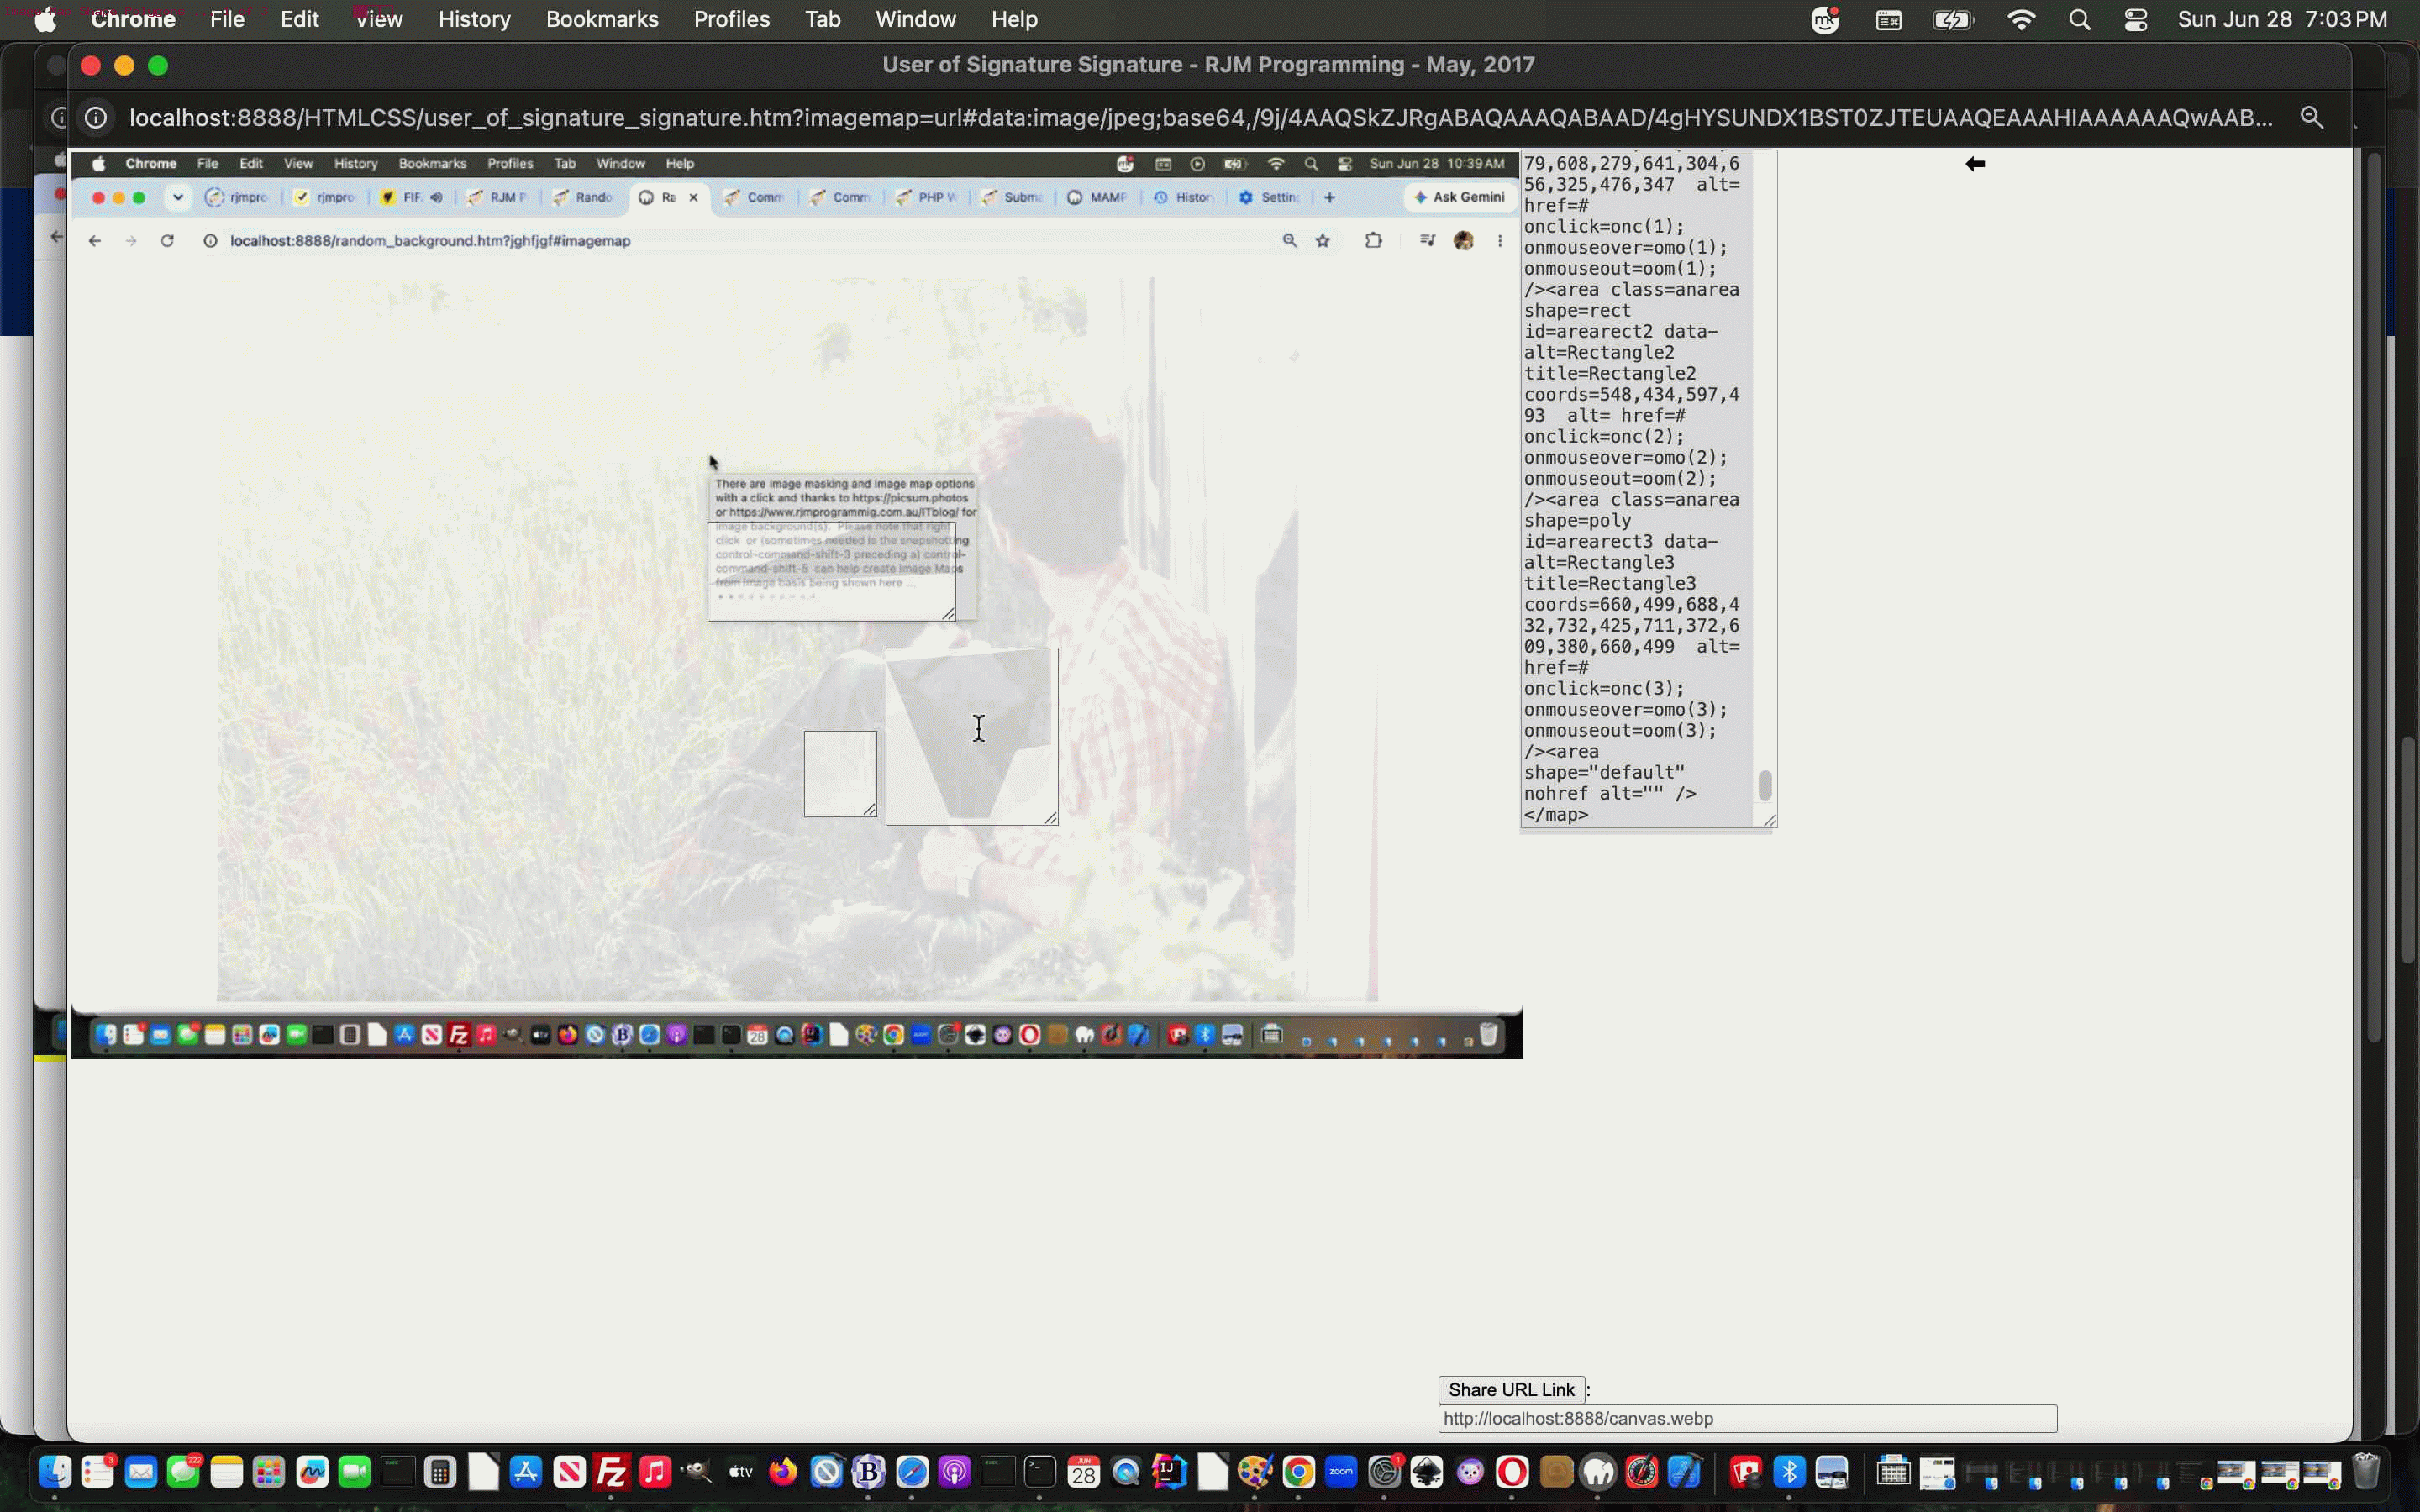Open Notes from the Dock
The width and height of the screenshot is (2420, 1512).
click(227, 1472)
